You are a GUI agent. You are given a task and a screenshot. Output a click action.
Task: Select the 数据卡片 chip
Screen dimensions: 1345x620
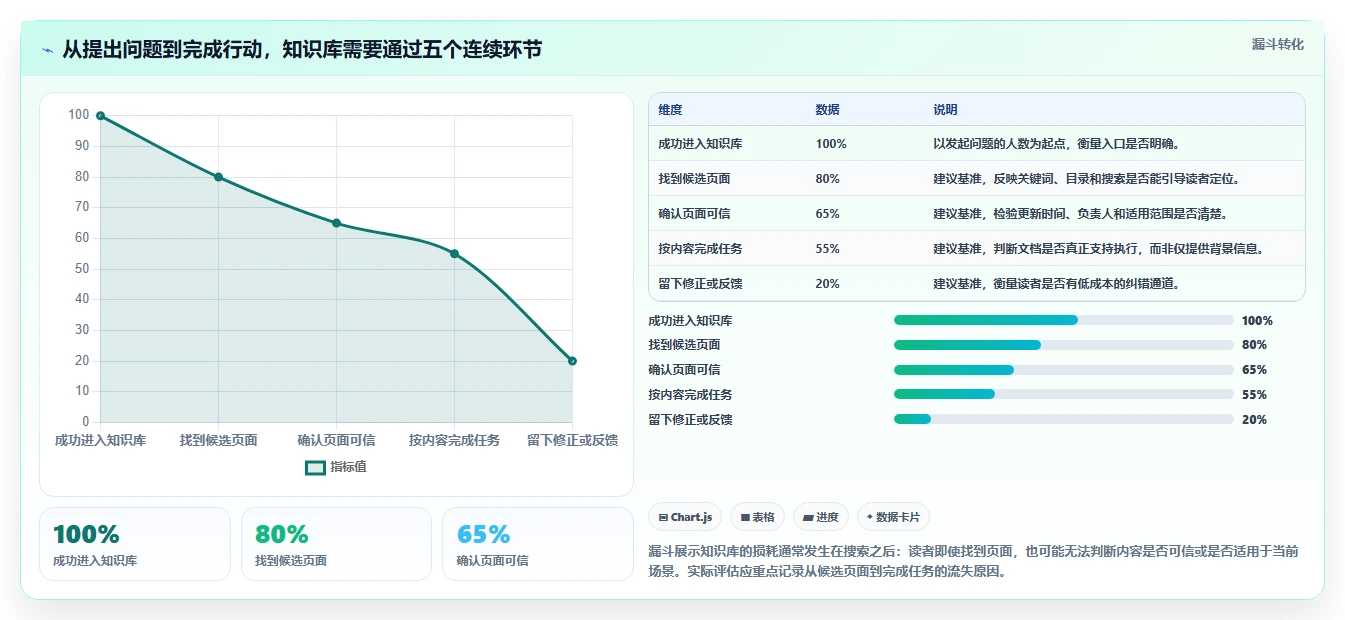click(x=893, y=517)
